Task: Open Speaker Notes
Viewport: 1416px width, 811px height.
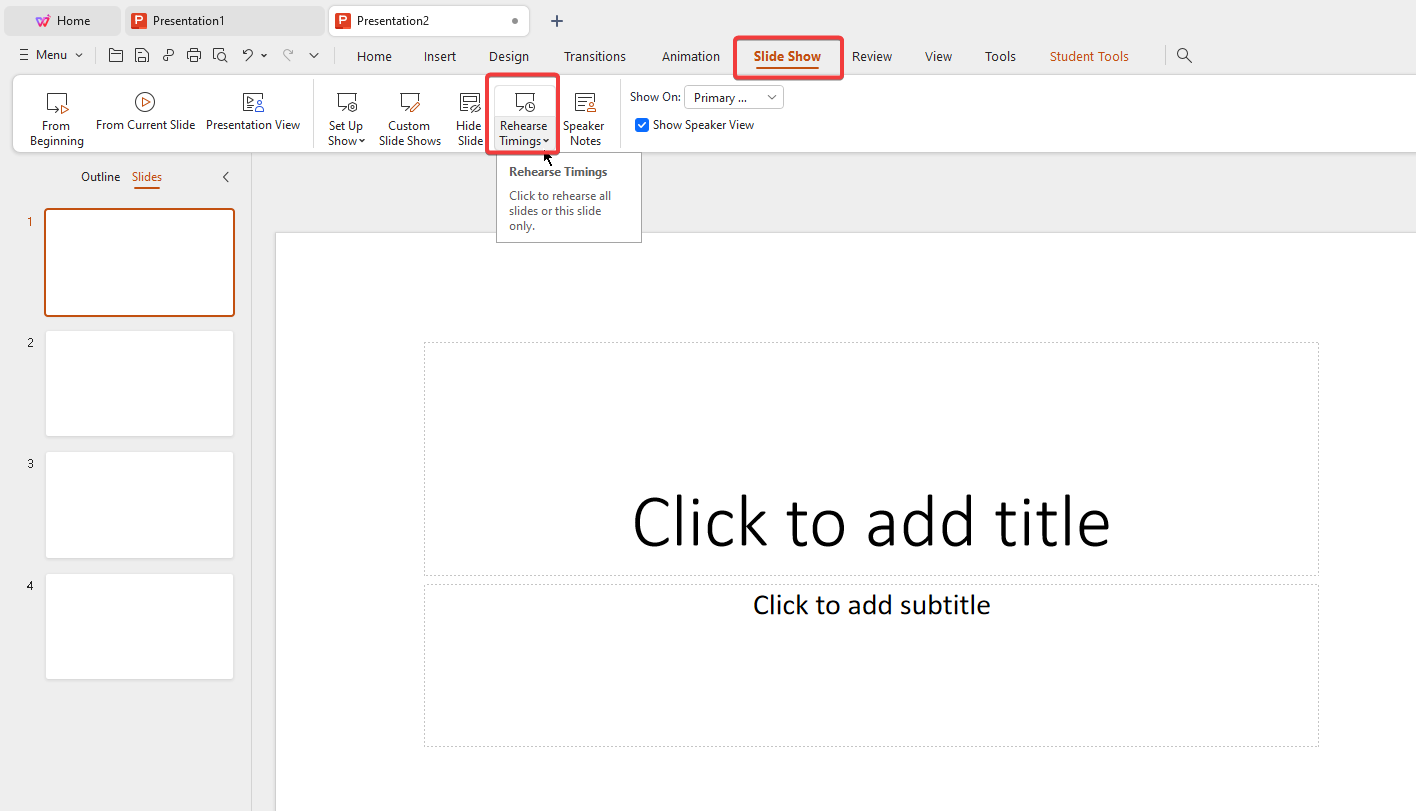Action: (584, 113)
